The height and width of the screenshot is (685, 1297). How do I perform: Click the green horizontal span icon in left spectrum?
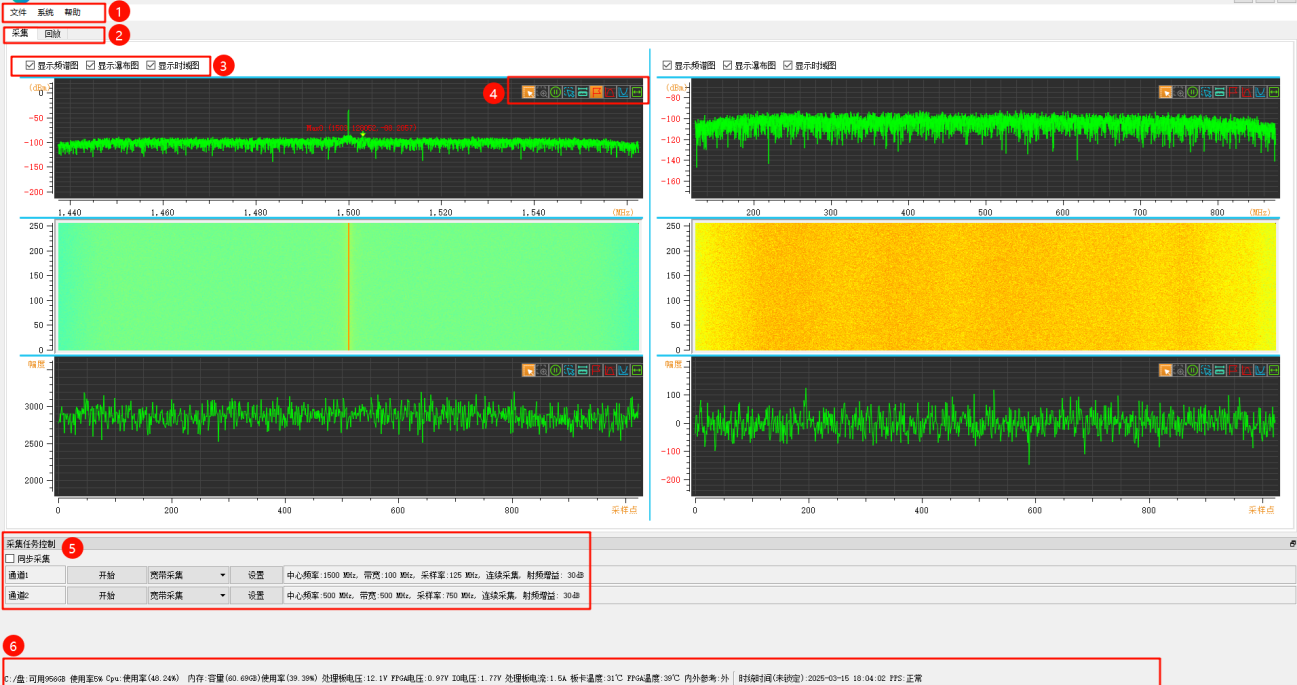pos(636,92)
